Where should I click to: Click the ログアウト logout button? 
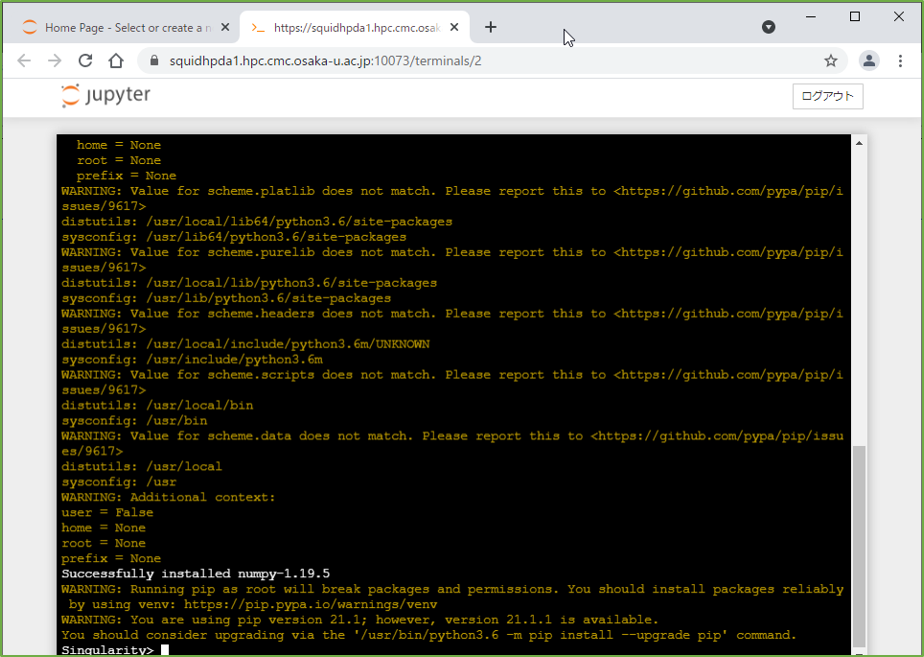(x=827, y=96)
